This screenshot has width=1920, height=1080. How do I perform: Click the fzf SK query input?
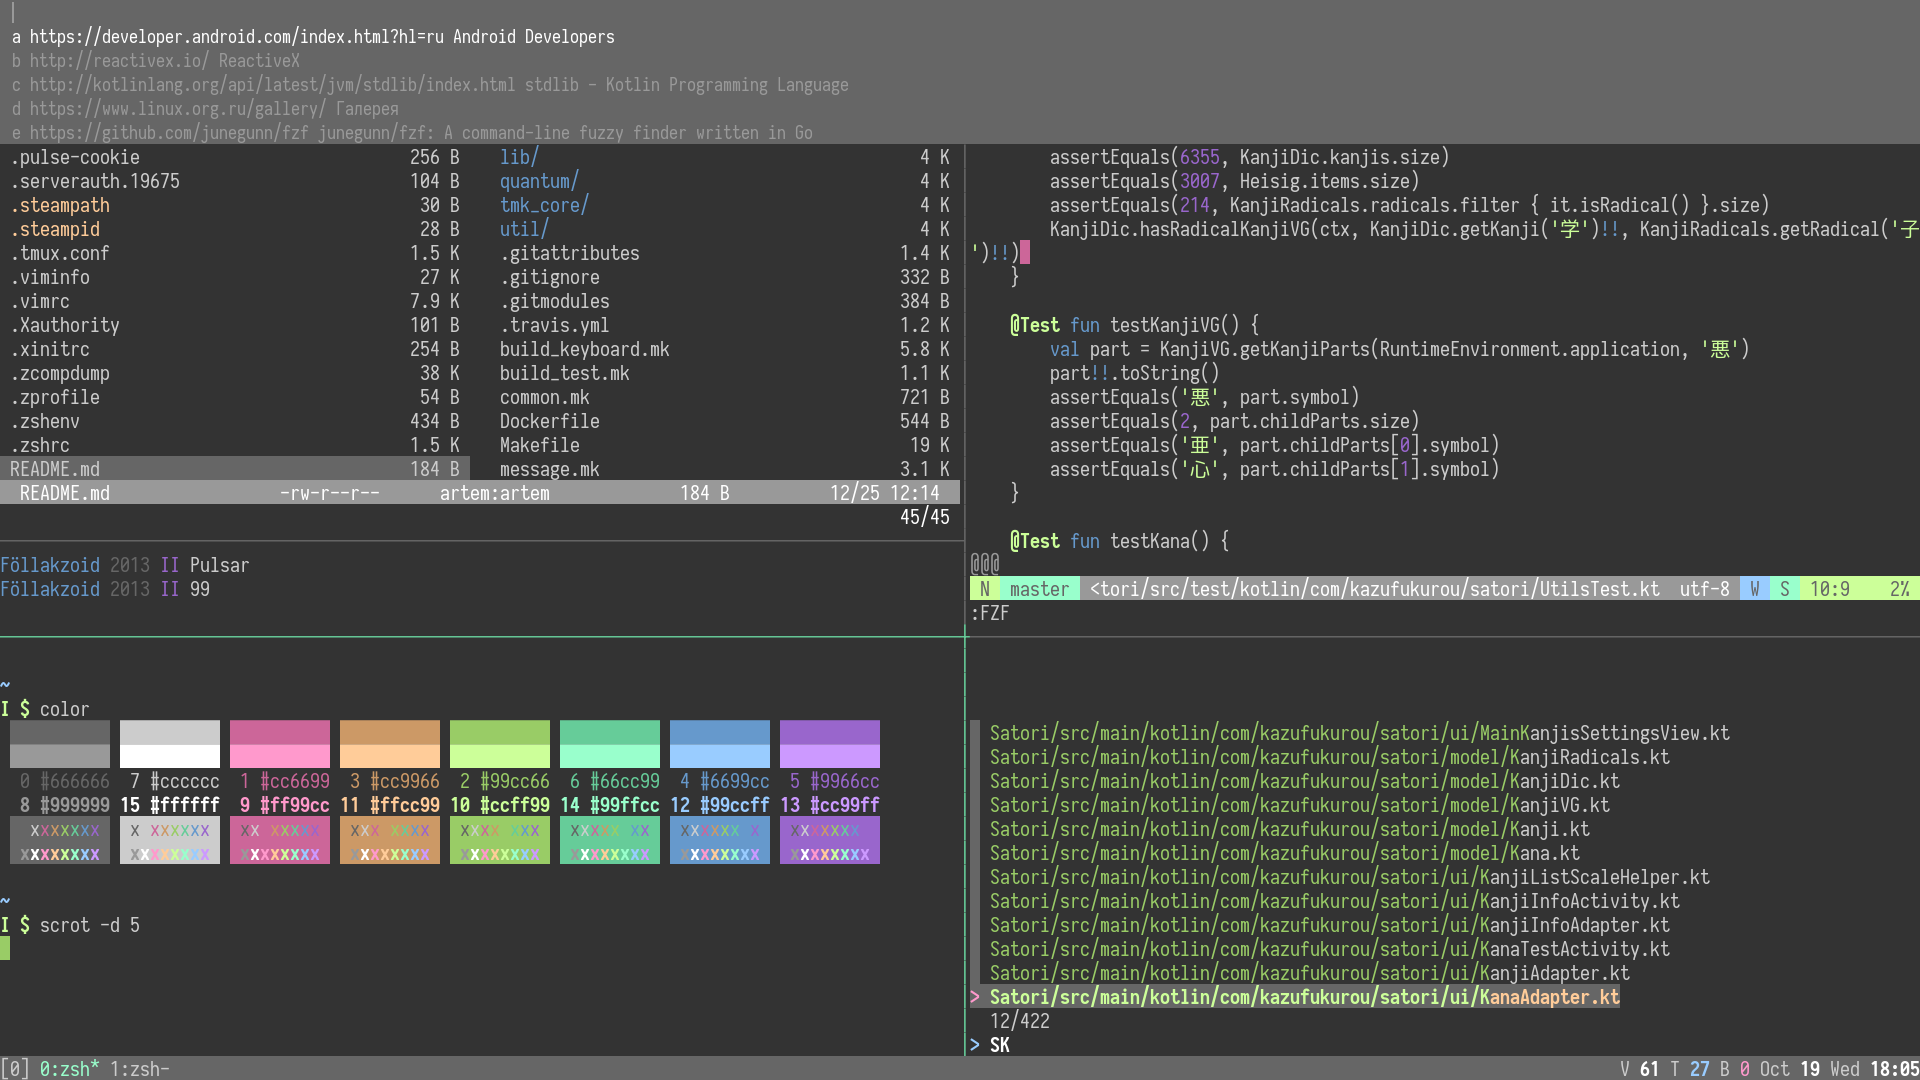[x=1000, y=1045]
